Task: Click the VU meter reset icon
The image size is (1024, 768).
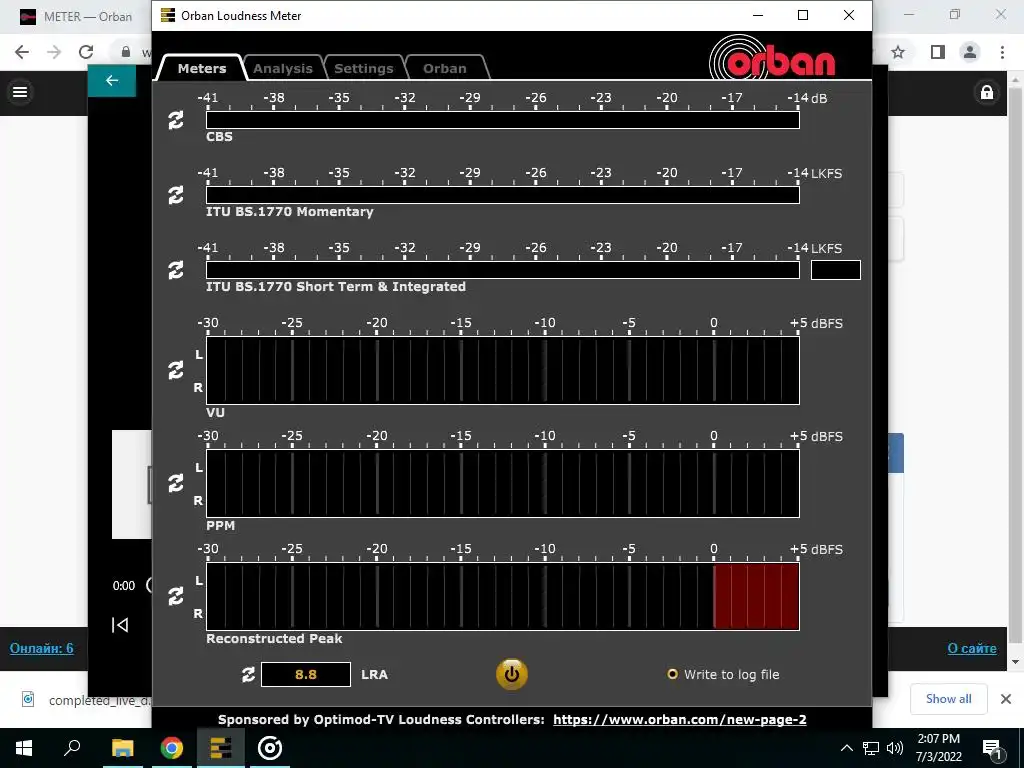Action: point(176,370)
